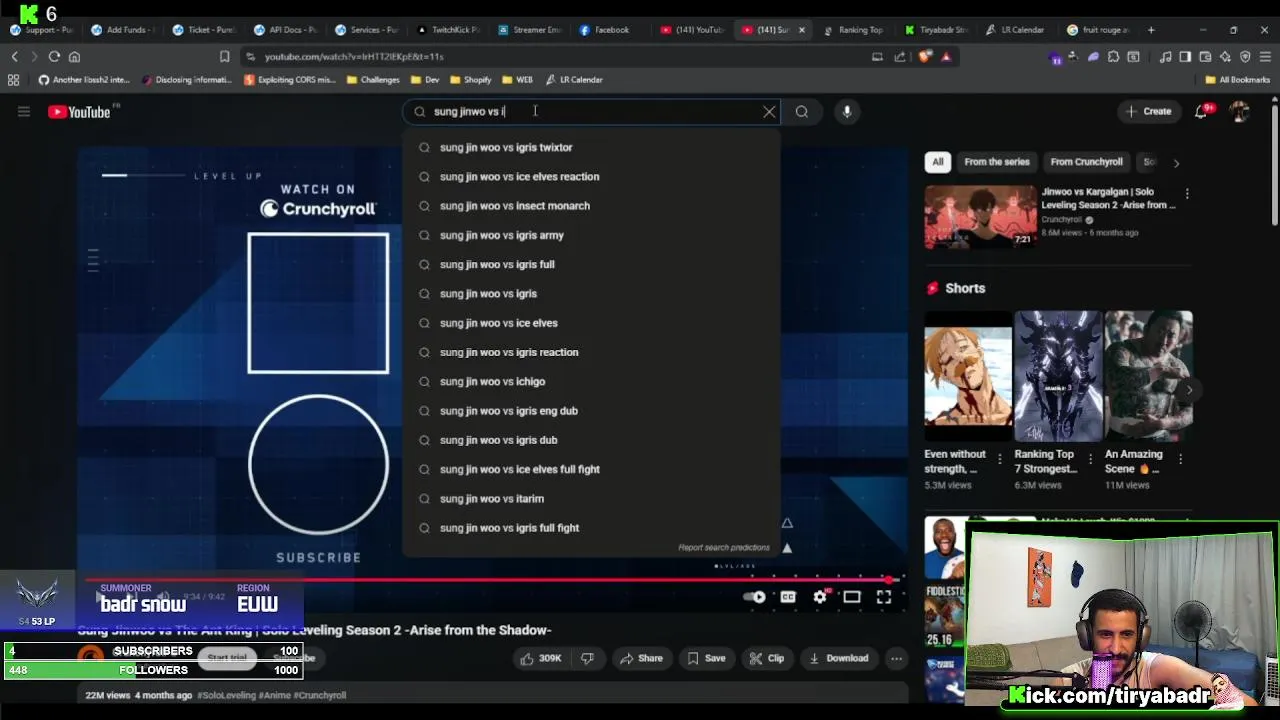Open the Brave Wallet icon
This screenshot has width=1280, height=720.
pos(1205,57)
